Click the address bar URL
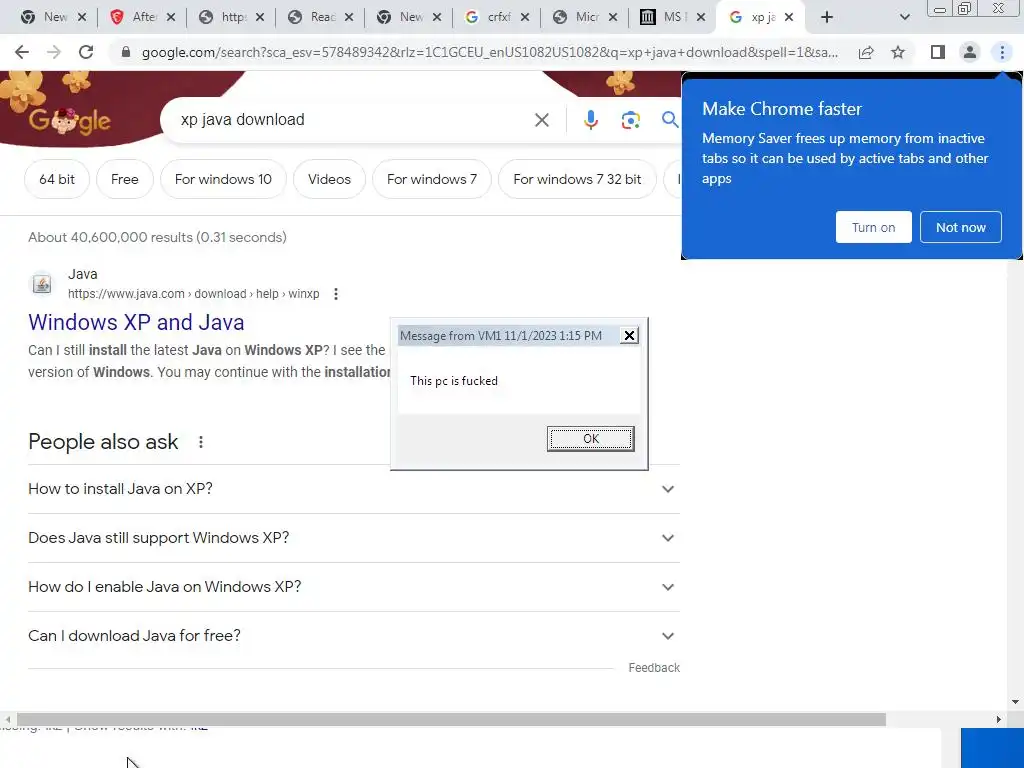Viewport: 1024px width, 768px height. pos(490,52)
